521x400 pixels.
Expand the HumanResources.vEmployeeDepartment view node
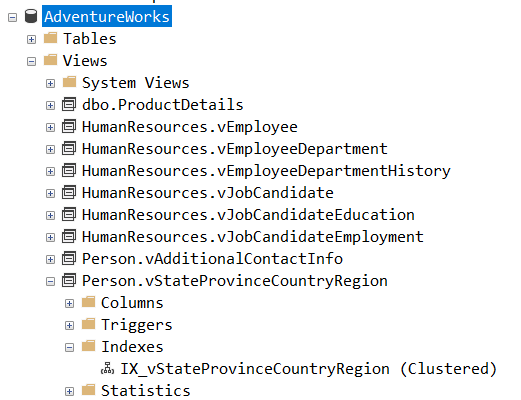coord(50,149)
